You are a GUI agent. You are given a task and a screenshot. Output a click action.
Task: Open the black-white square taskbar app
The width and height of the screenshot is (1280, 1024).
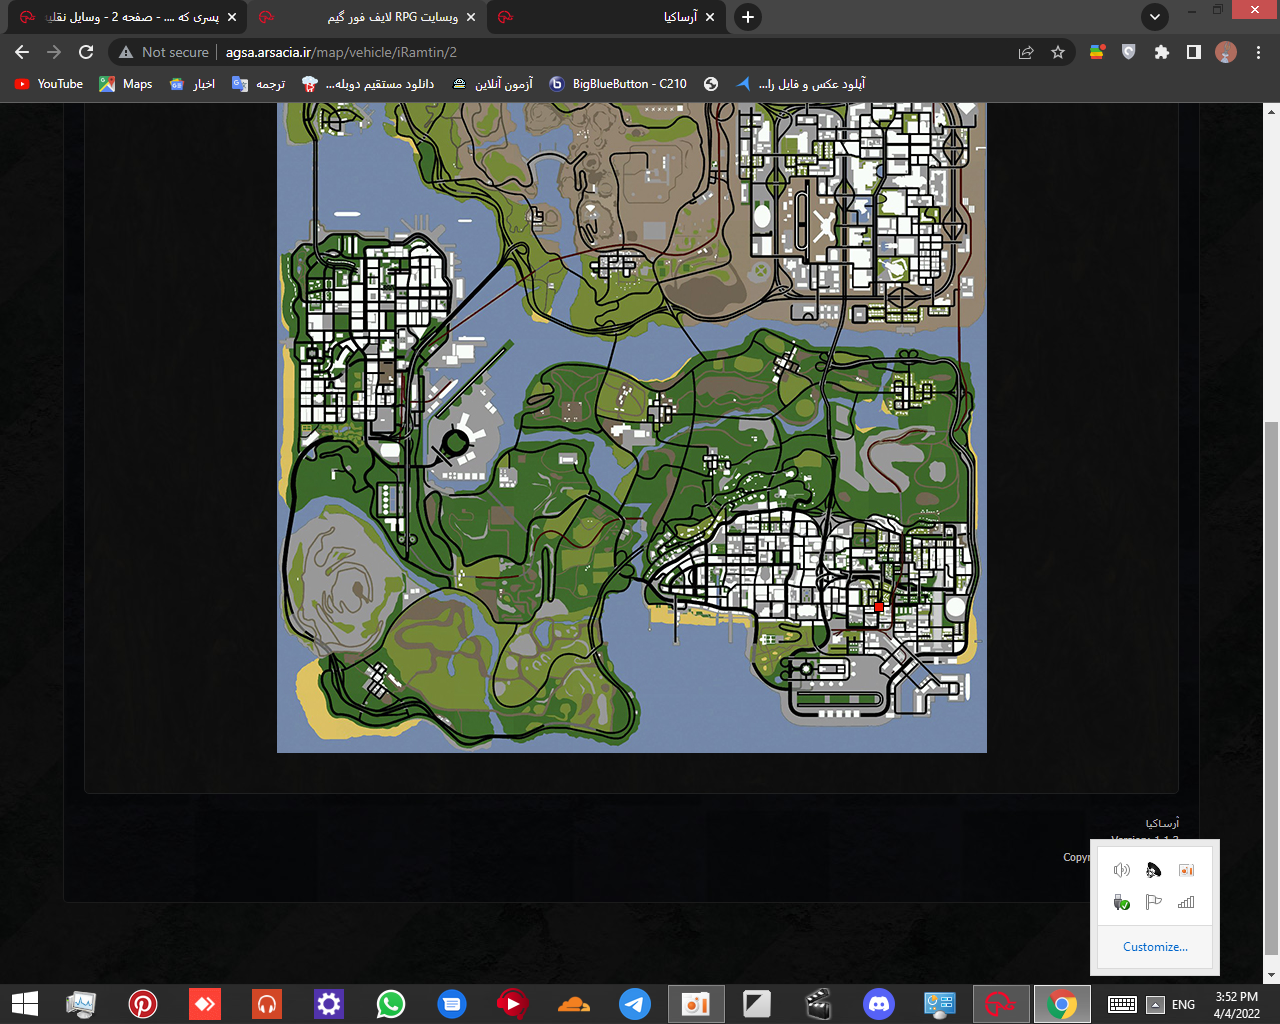[x=757, y=1004]
